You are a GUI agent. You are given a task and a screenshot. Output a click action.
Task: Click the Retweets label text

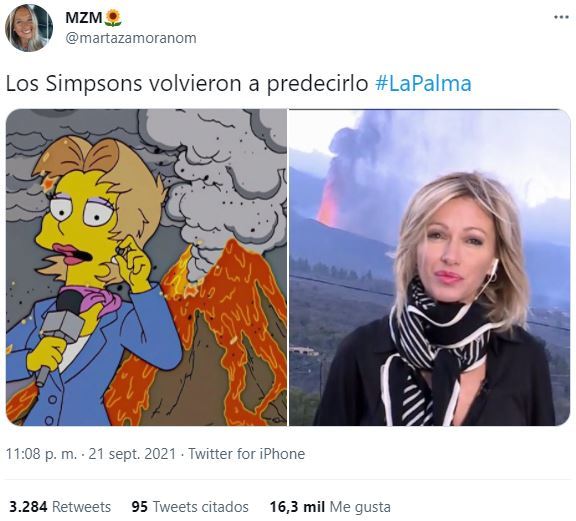[81, 507]
